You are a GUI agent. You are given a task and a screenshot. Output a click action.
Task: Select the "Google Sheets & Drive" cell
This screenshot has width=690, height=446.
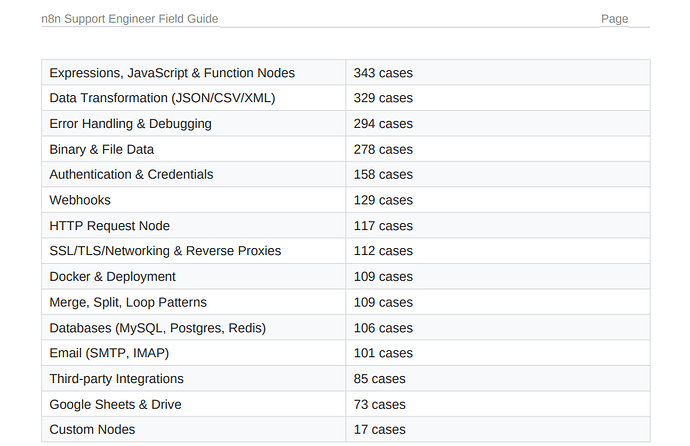[x=115, y=404]
